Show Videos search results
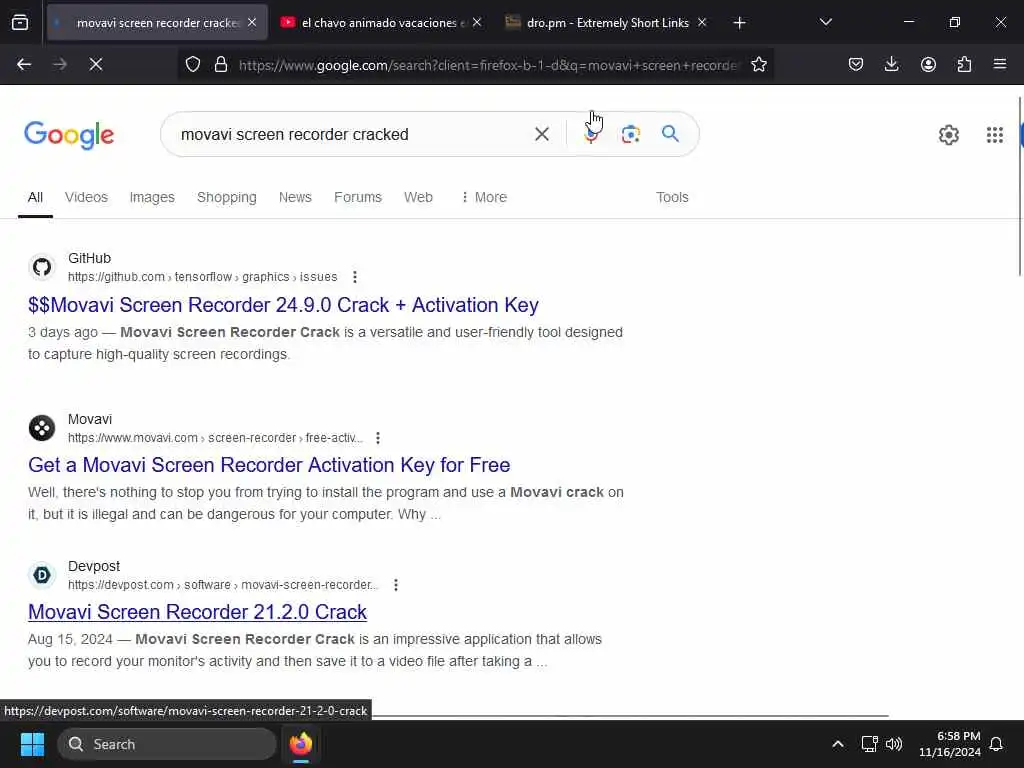The height and width of the screenshot is (768, 1024). pyautogui.click(x=86, y=197)
